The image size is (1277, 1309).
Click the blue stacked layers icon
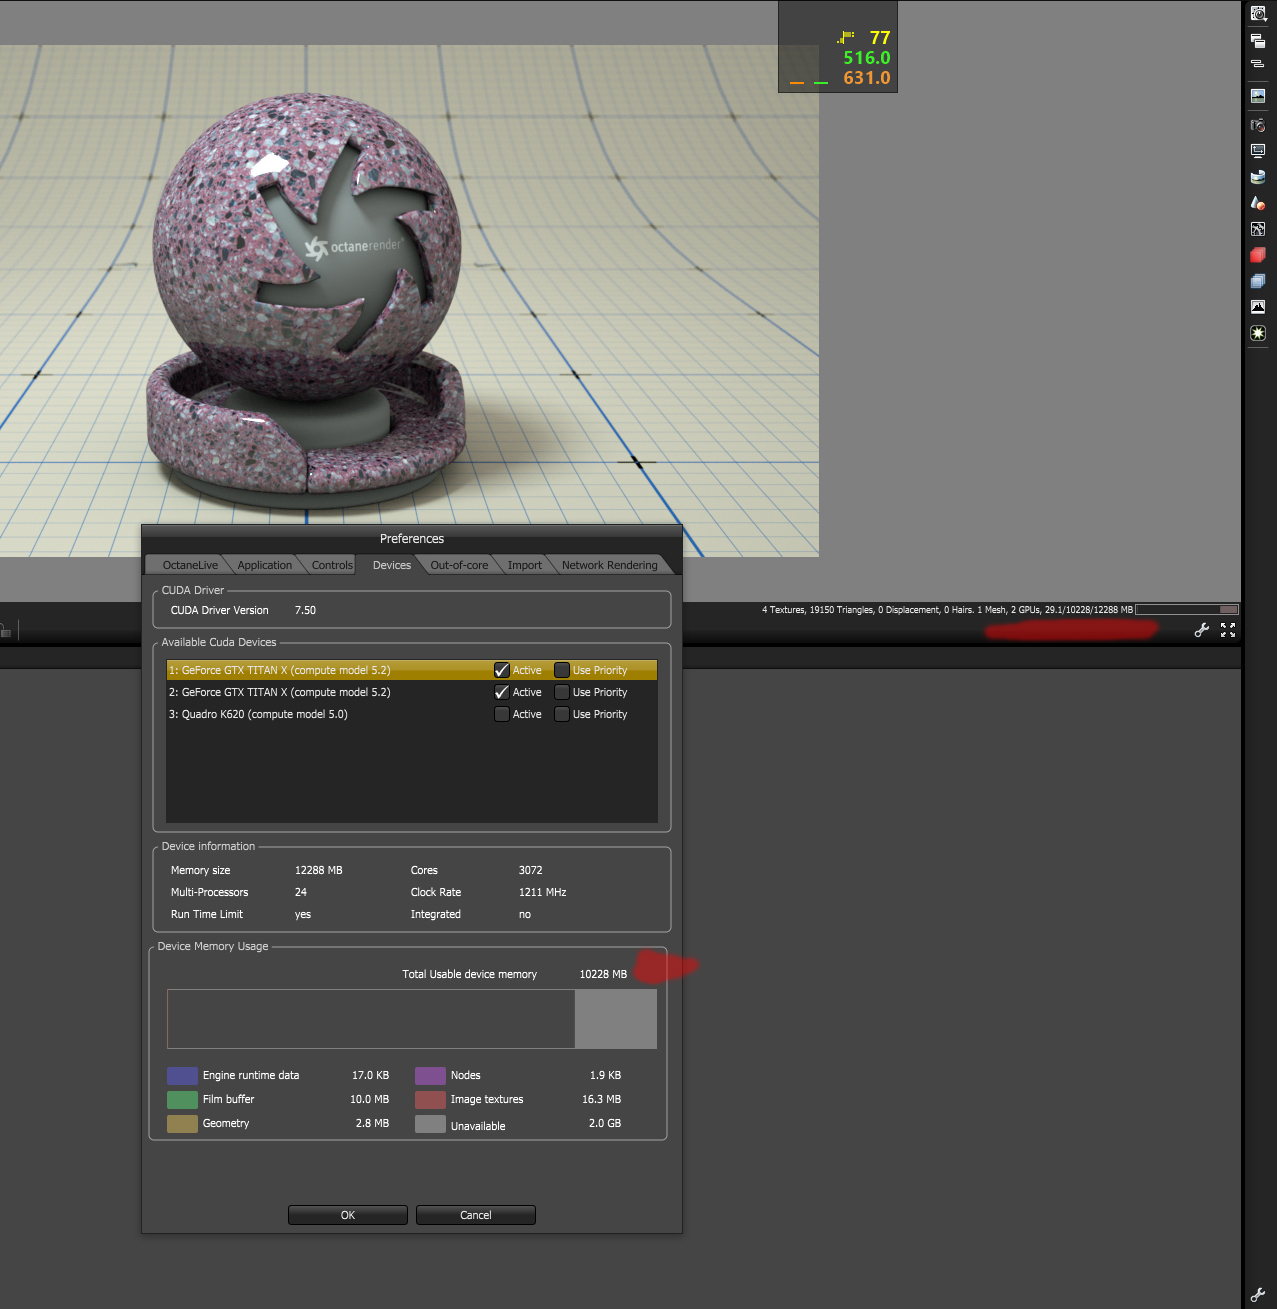tap(1258, 281)
